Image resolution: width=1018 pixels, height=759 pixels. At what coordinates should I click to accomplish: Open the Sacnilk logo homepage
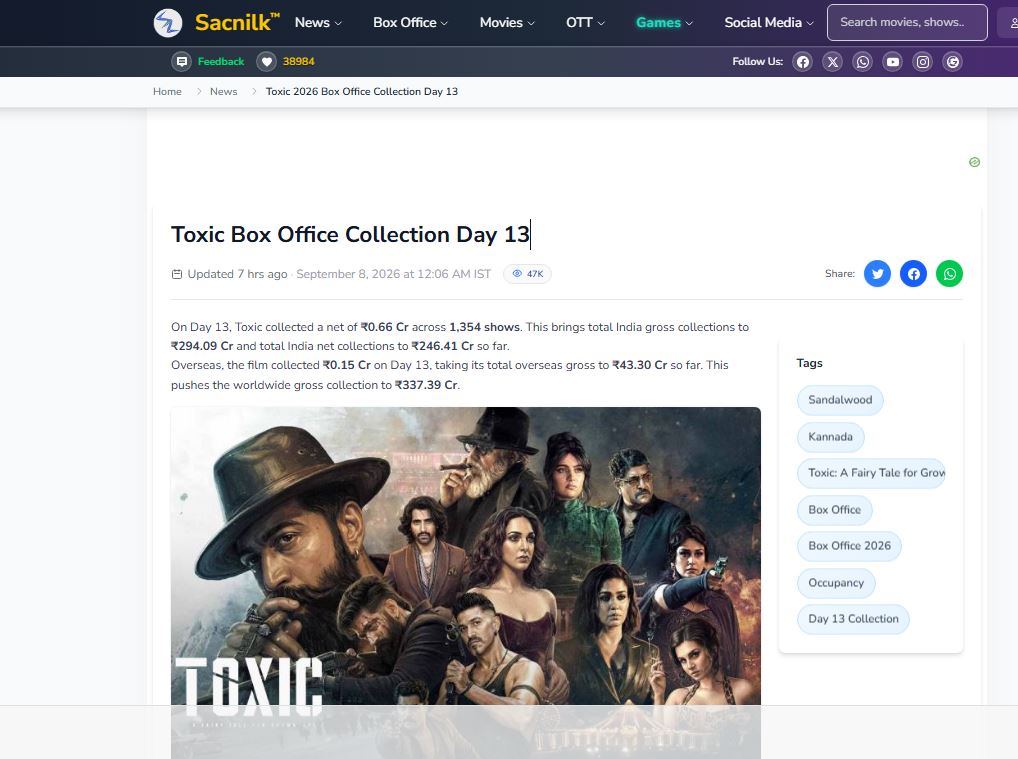(216, 23)
